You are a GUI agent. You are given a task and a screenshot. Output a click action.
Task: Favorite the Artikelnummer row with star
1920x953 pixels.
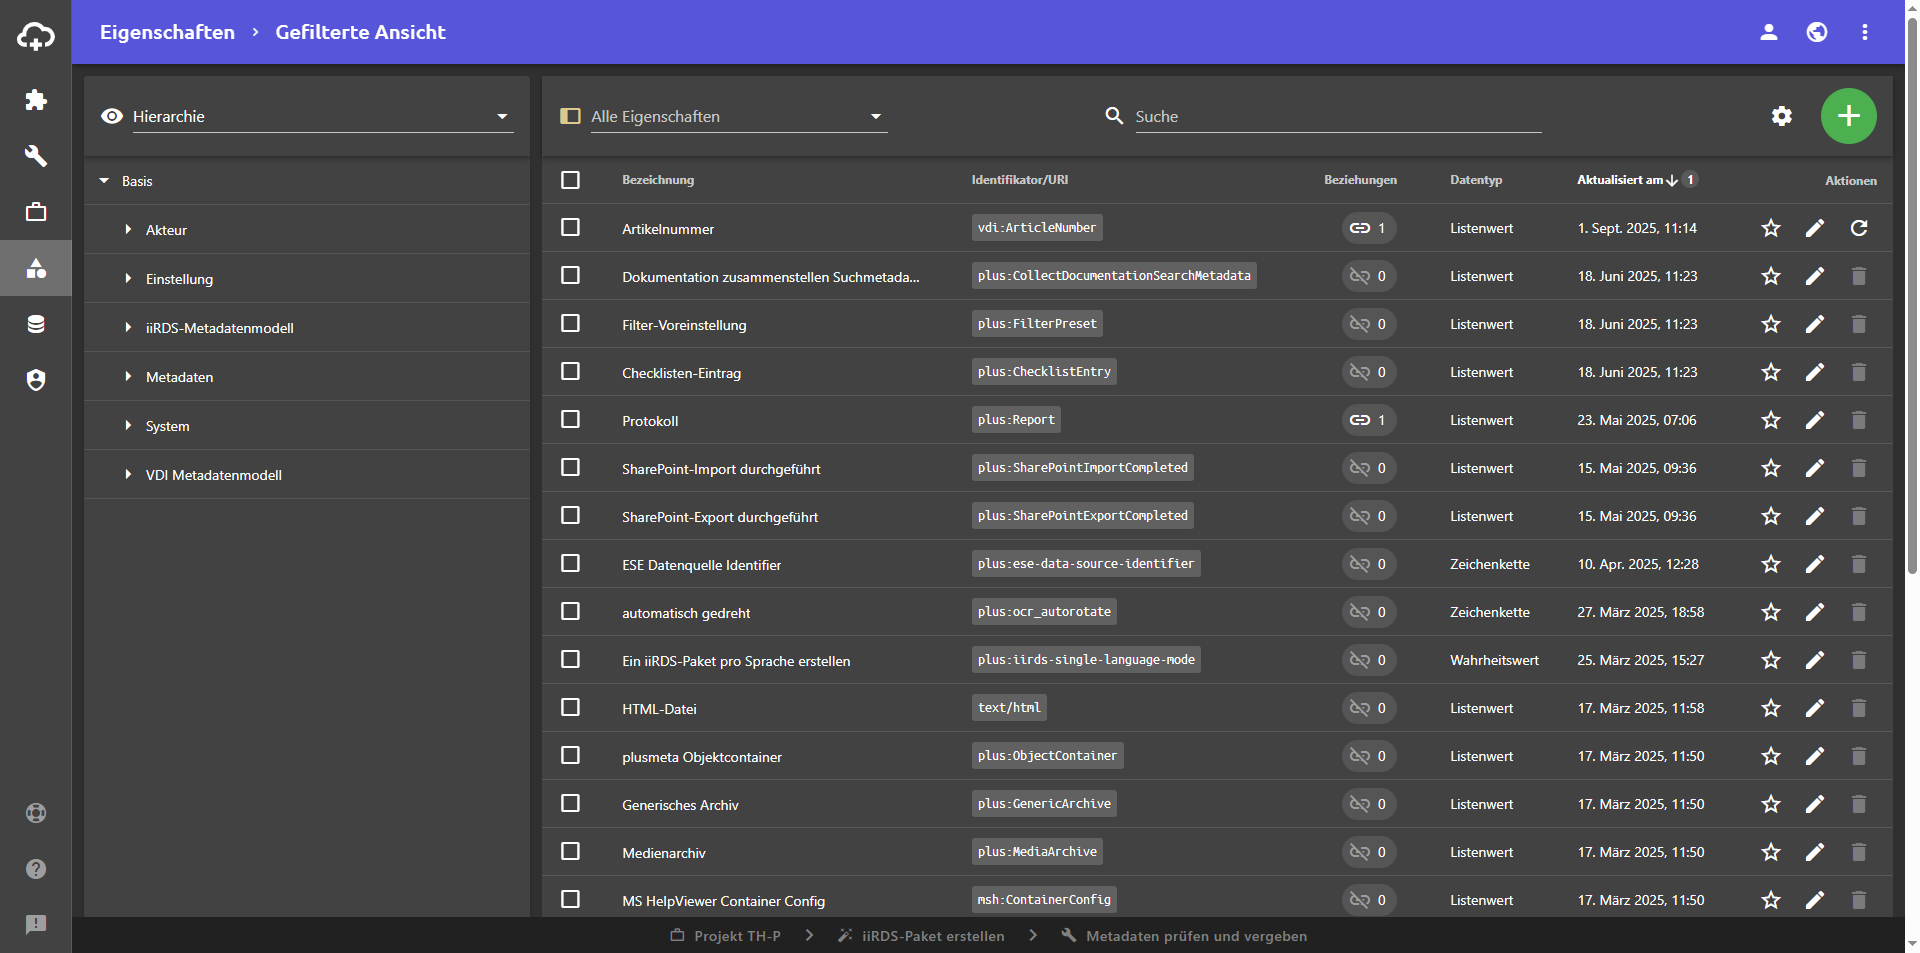coord(1770,228)
